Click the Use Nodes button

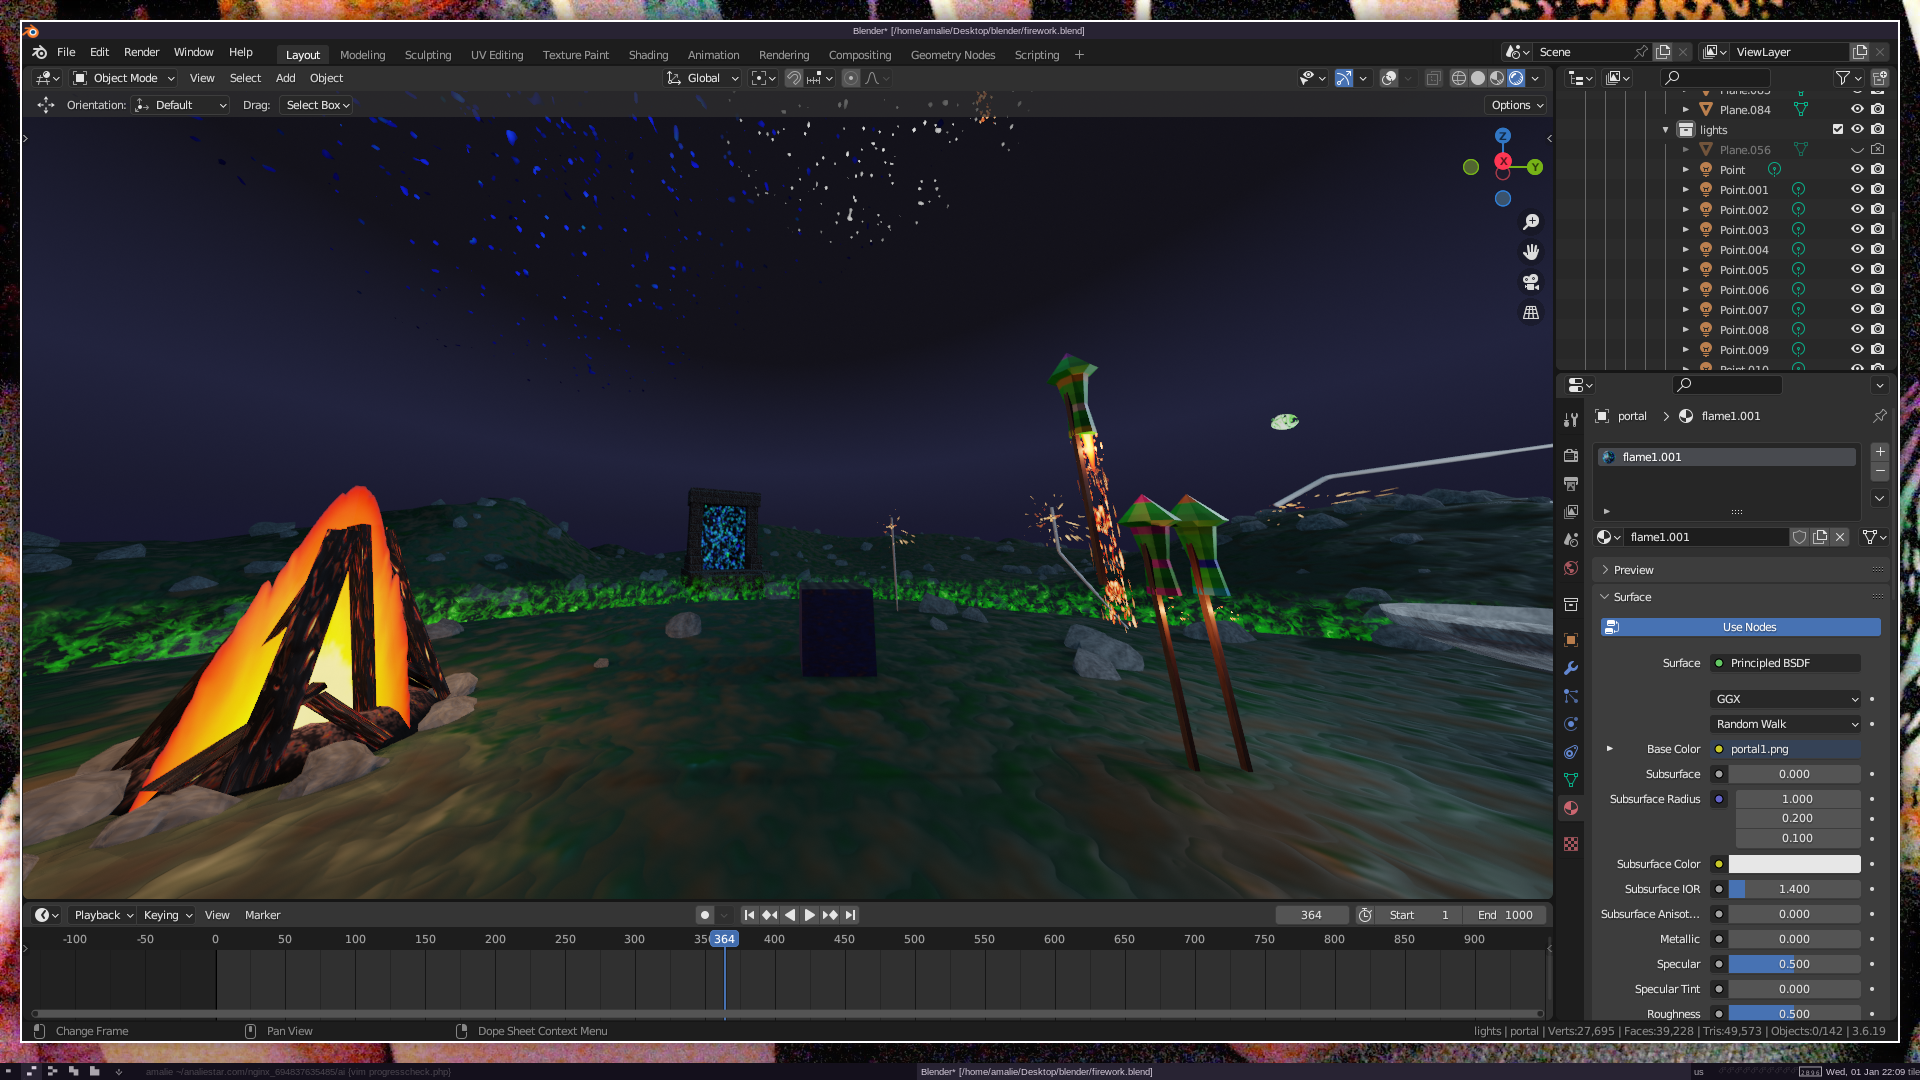click(1748, 627)
